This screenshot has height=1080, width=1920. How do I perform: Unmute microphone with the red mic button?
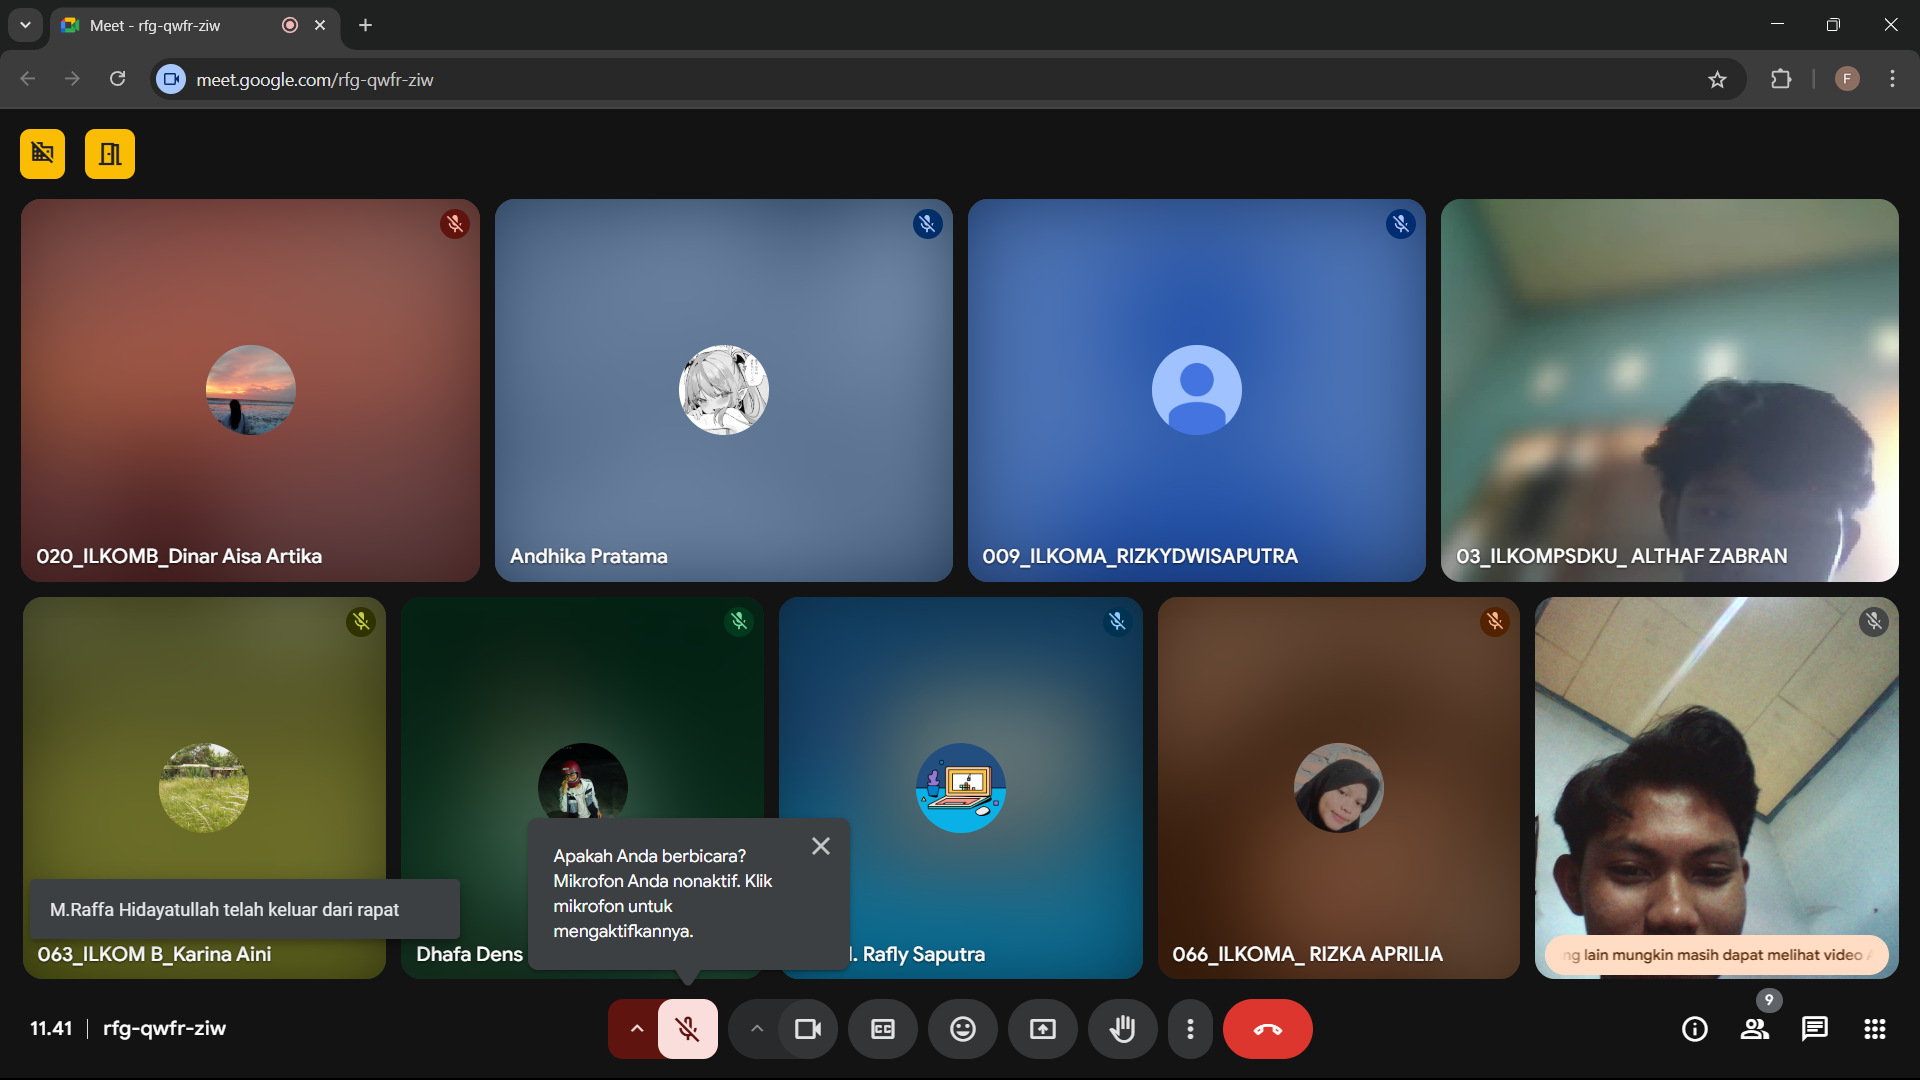[x=687, y=1029]
